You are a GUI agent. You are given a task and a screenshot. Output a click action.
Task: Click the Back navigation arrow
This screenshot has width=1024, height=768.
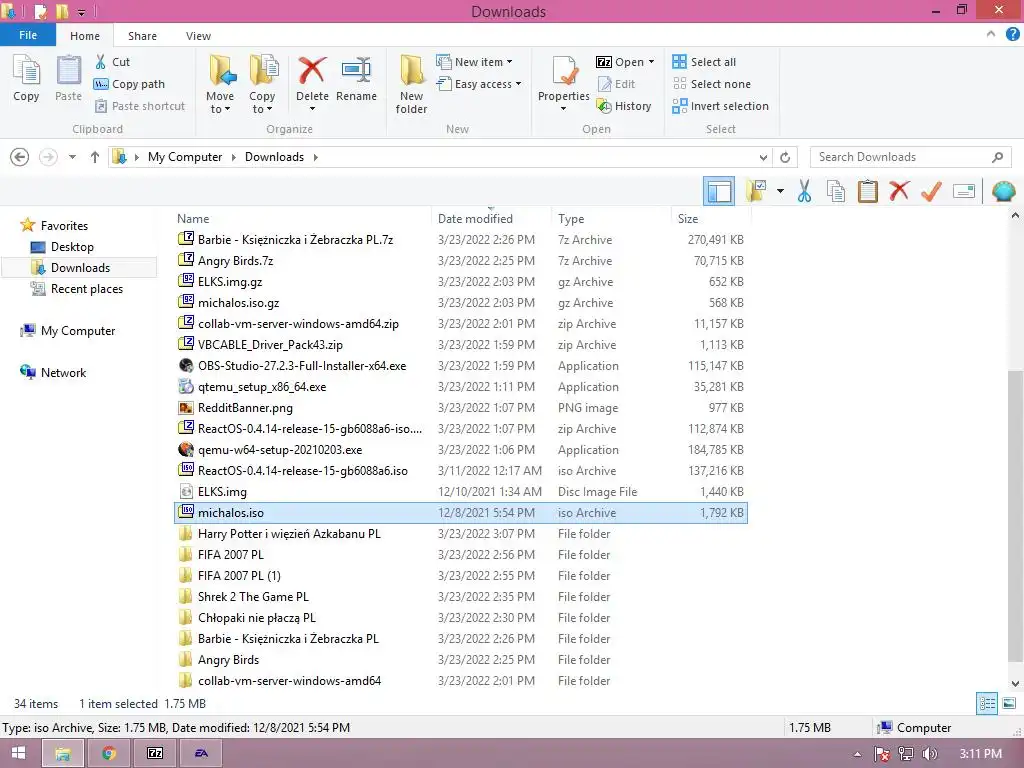(x=20, y=157)
